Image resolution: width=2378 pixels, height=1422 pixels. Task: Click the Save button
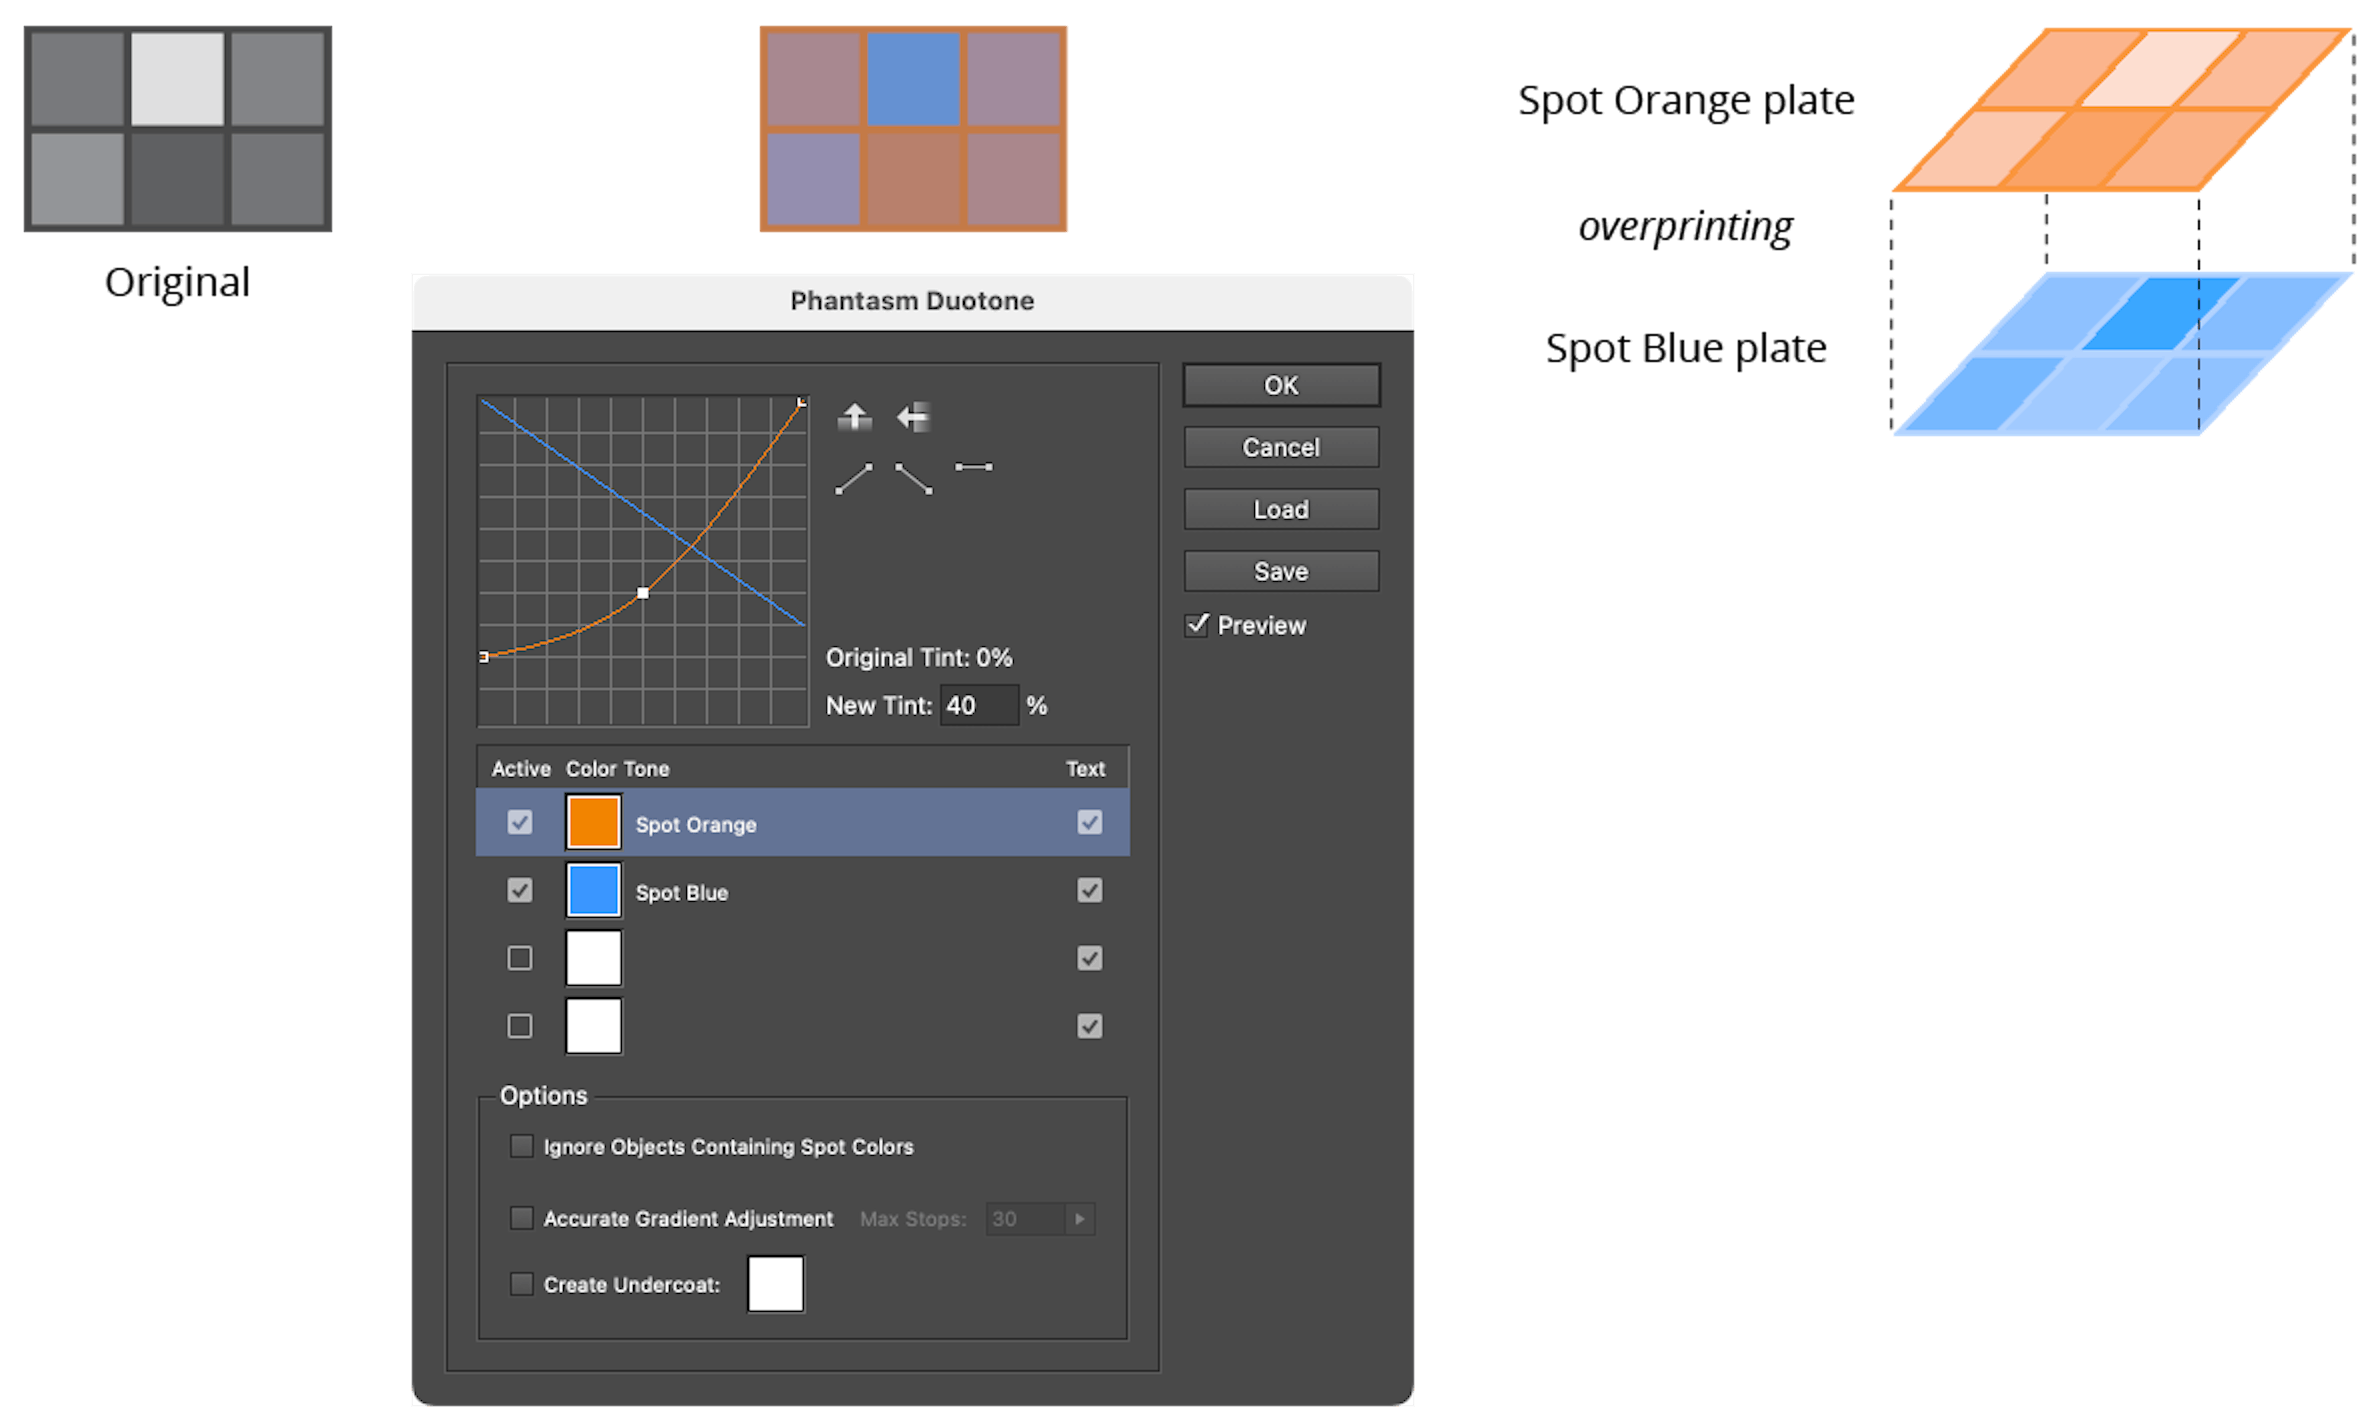tap(1280, 570)
